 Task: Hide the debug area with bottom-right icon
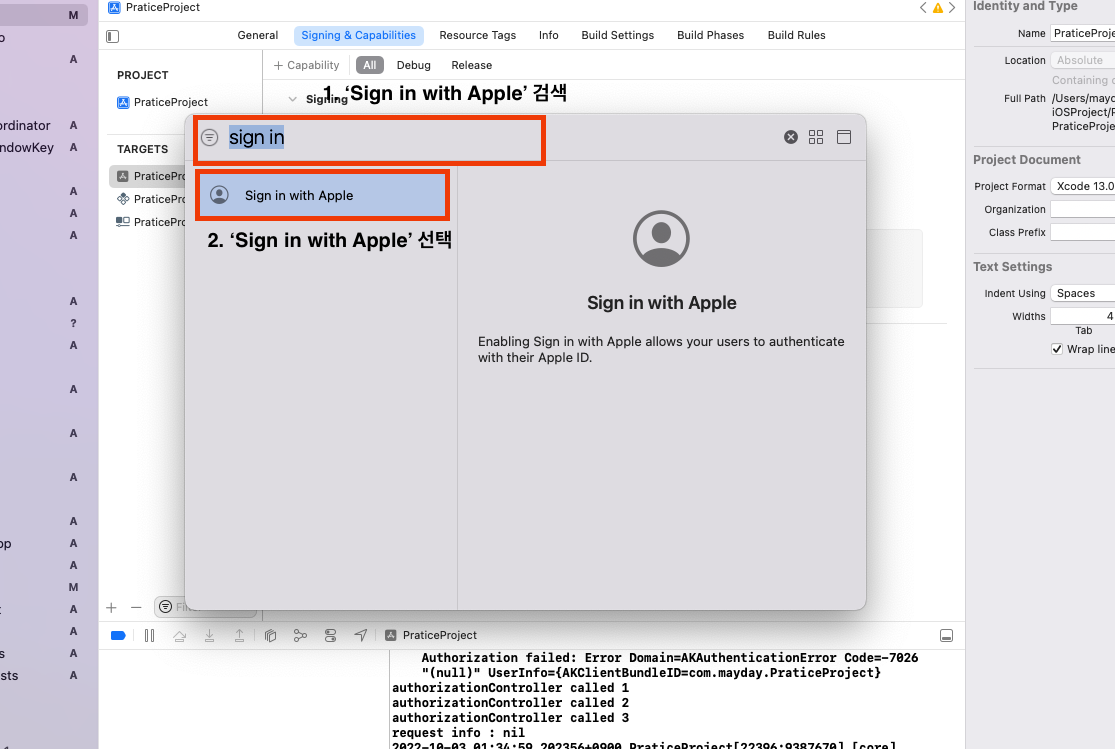(946, 636)
